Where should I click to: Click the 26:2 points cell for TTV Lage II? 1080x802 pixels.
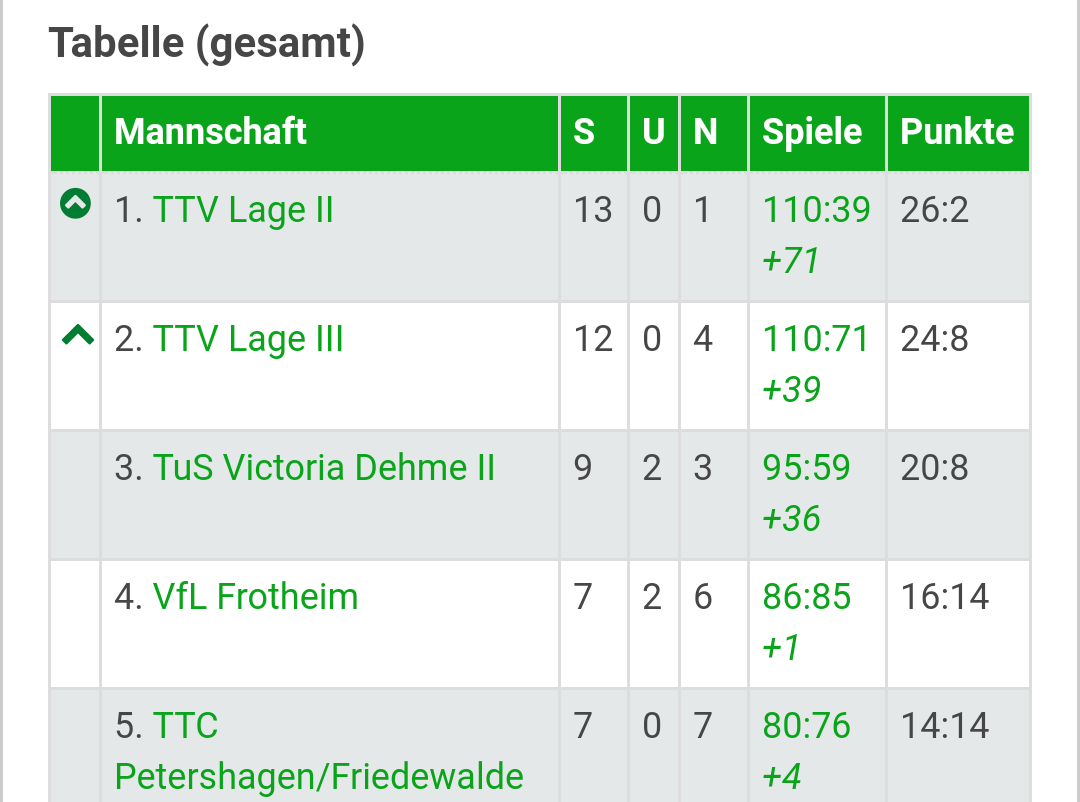(935, 211)
